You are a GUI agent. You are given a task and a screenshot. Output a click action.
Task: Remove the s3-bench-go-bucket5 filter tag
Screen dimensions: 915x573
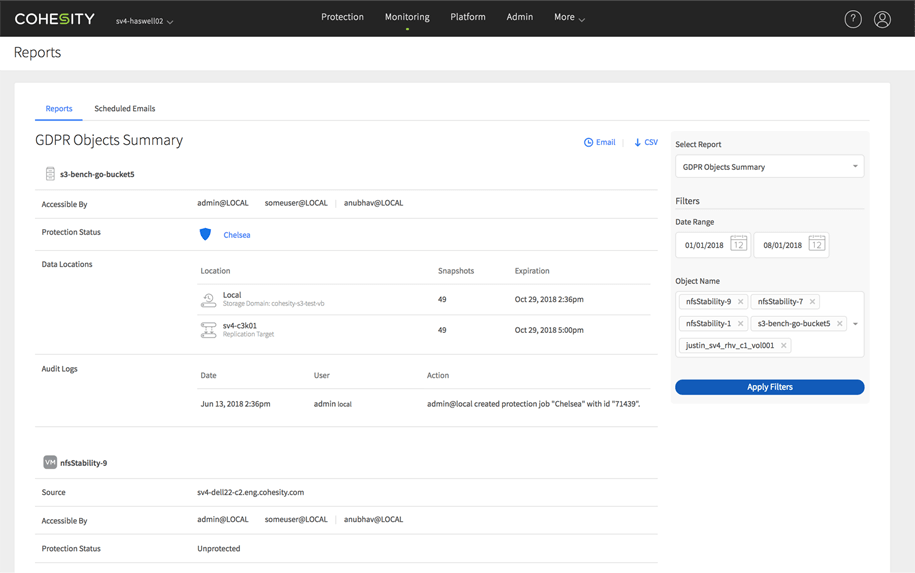tap(840, 323)
